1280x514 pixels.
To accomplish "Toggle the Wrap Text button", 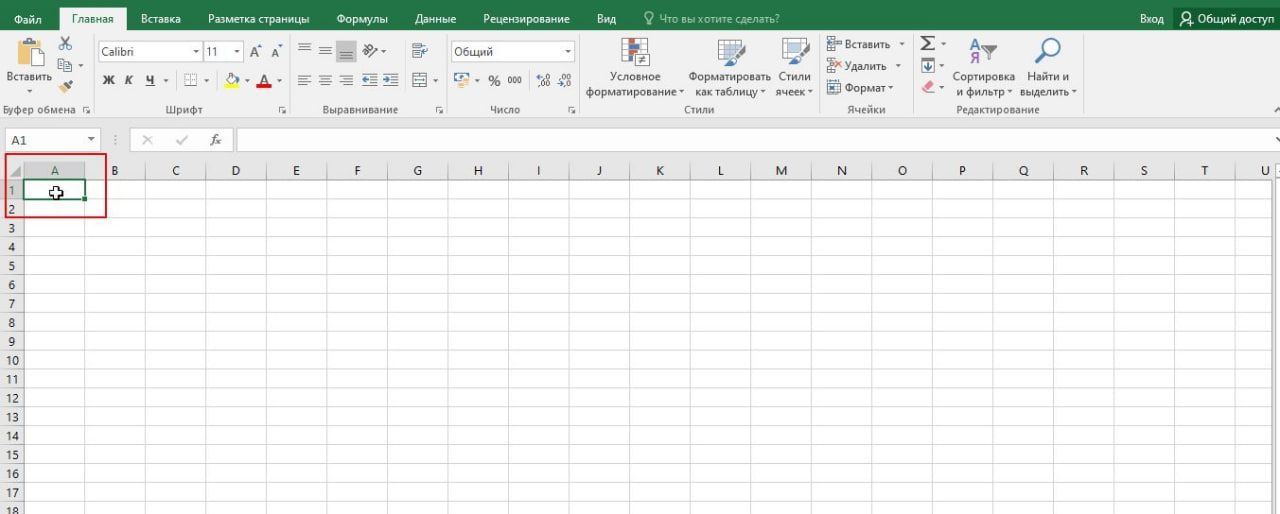I will tap(419, 50).
